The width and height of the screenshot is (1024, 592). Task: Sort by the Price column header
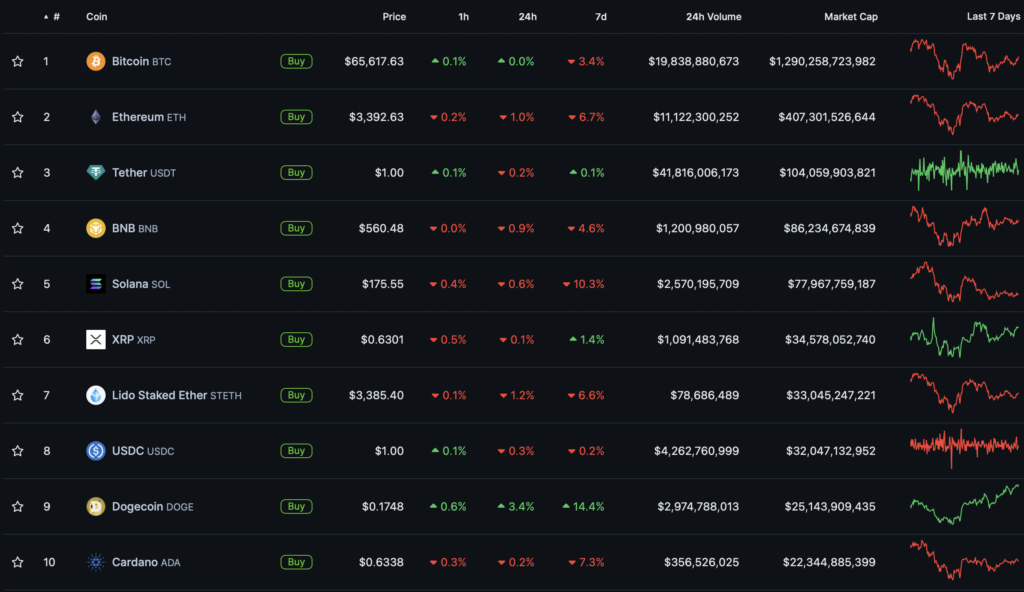pos(394,17)
